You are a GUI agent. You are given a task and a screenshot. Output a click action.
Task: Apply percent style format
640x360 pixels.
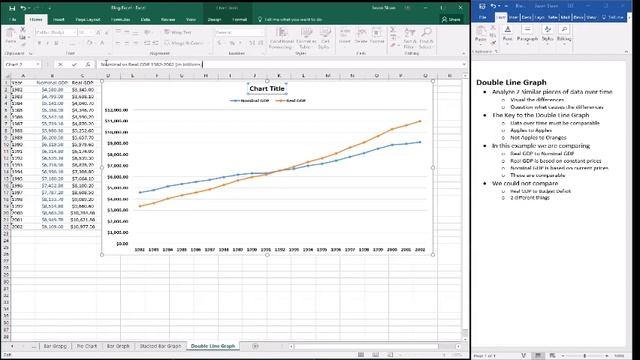point(232,43)
